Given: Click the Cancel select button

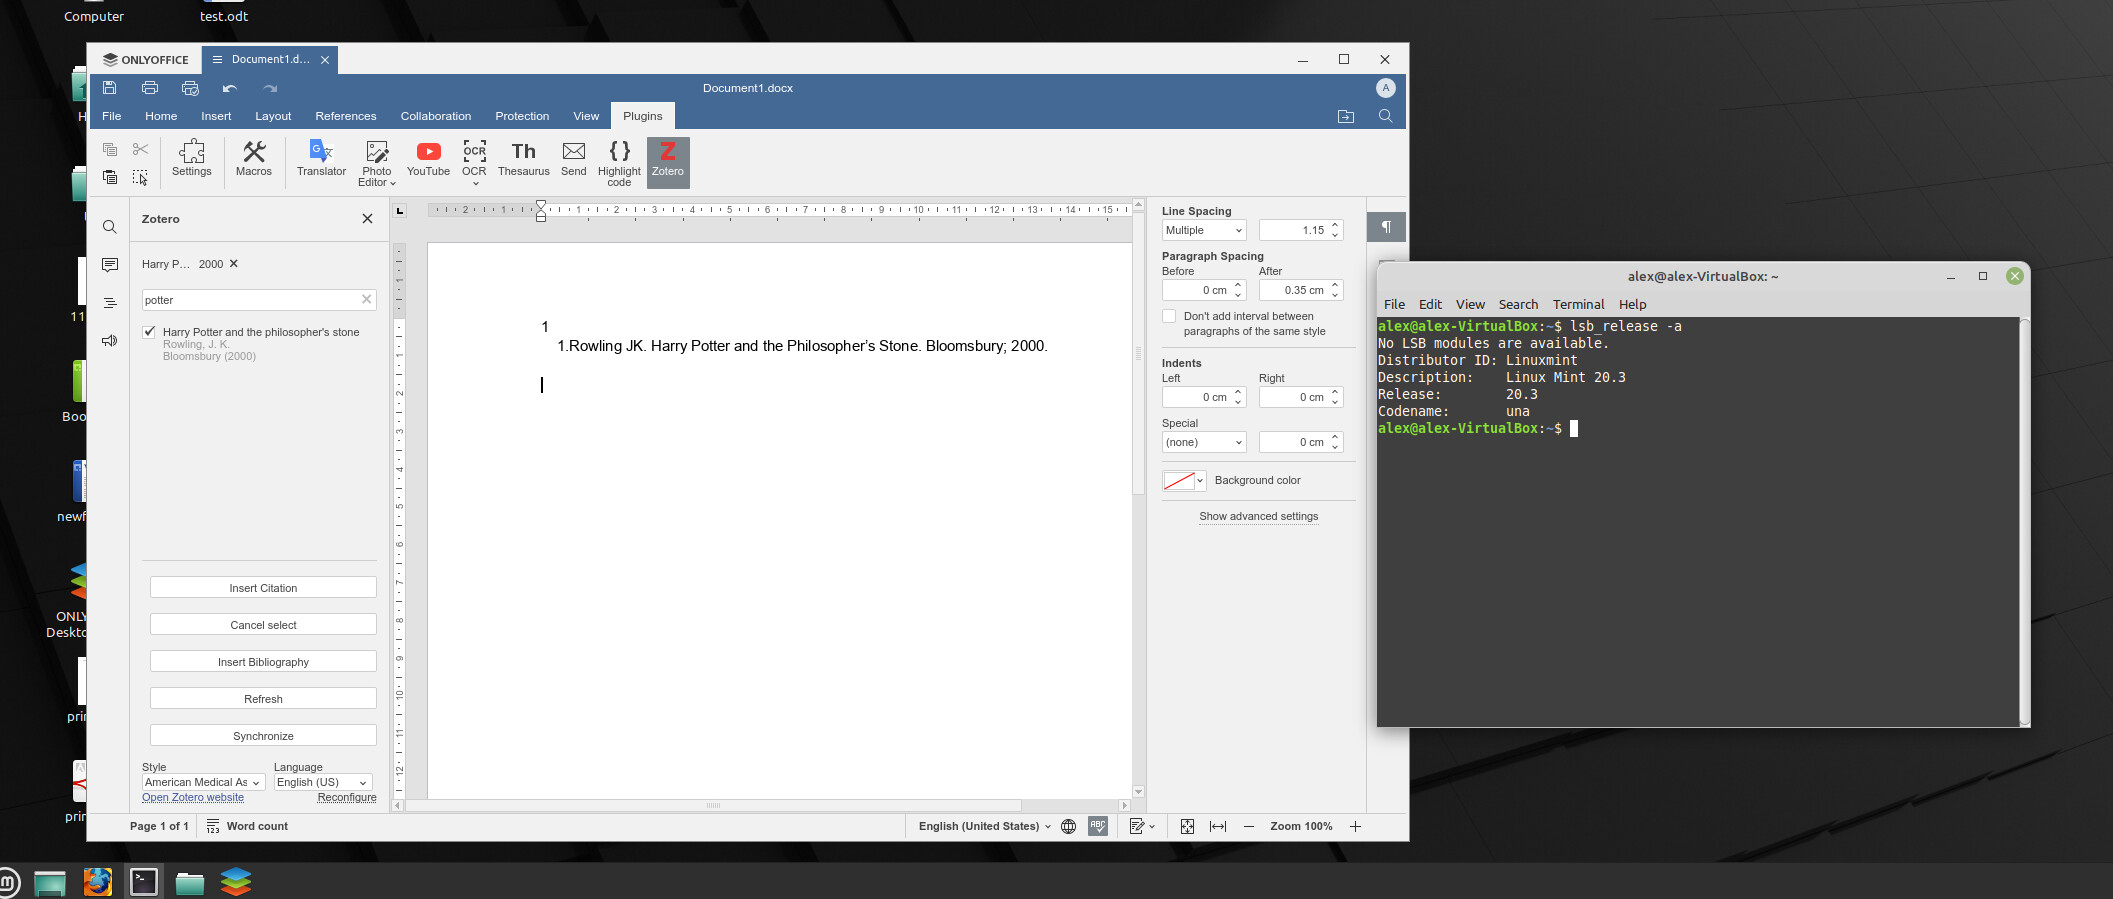Looking at the screenshot, I should (263, 625).
